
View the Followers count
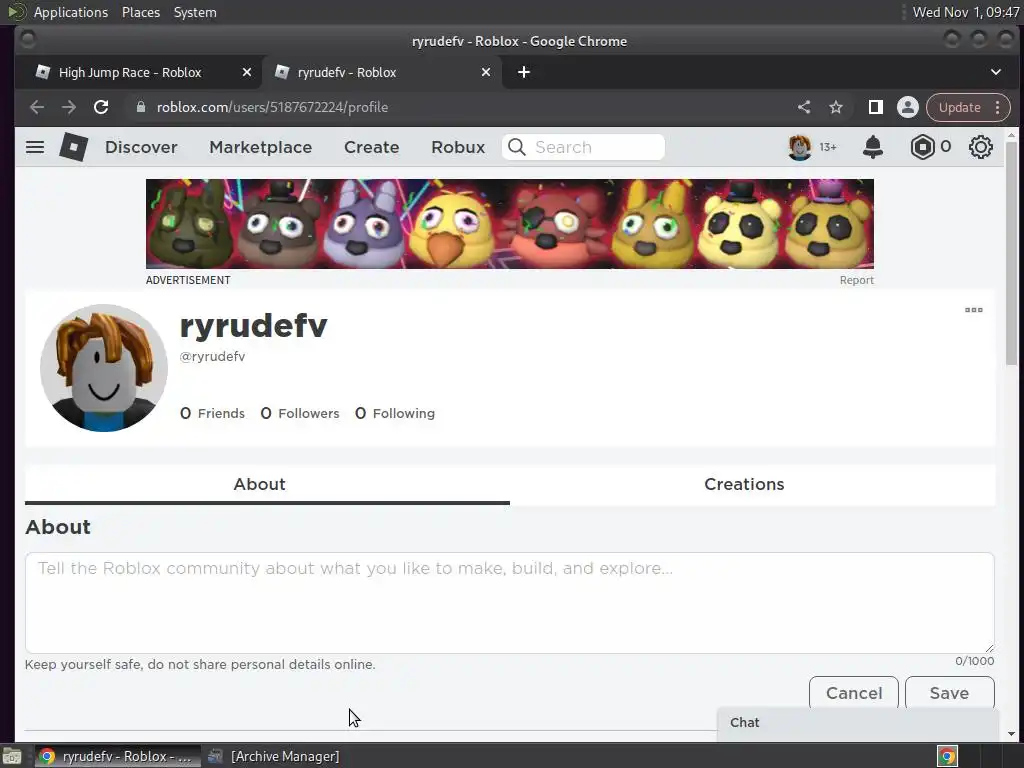coord(300,413)
